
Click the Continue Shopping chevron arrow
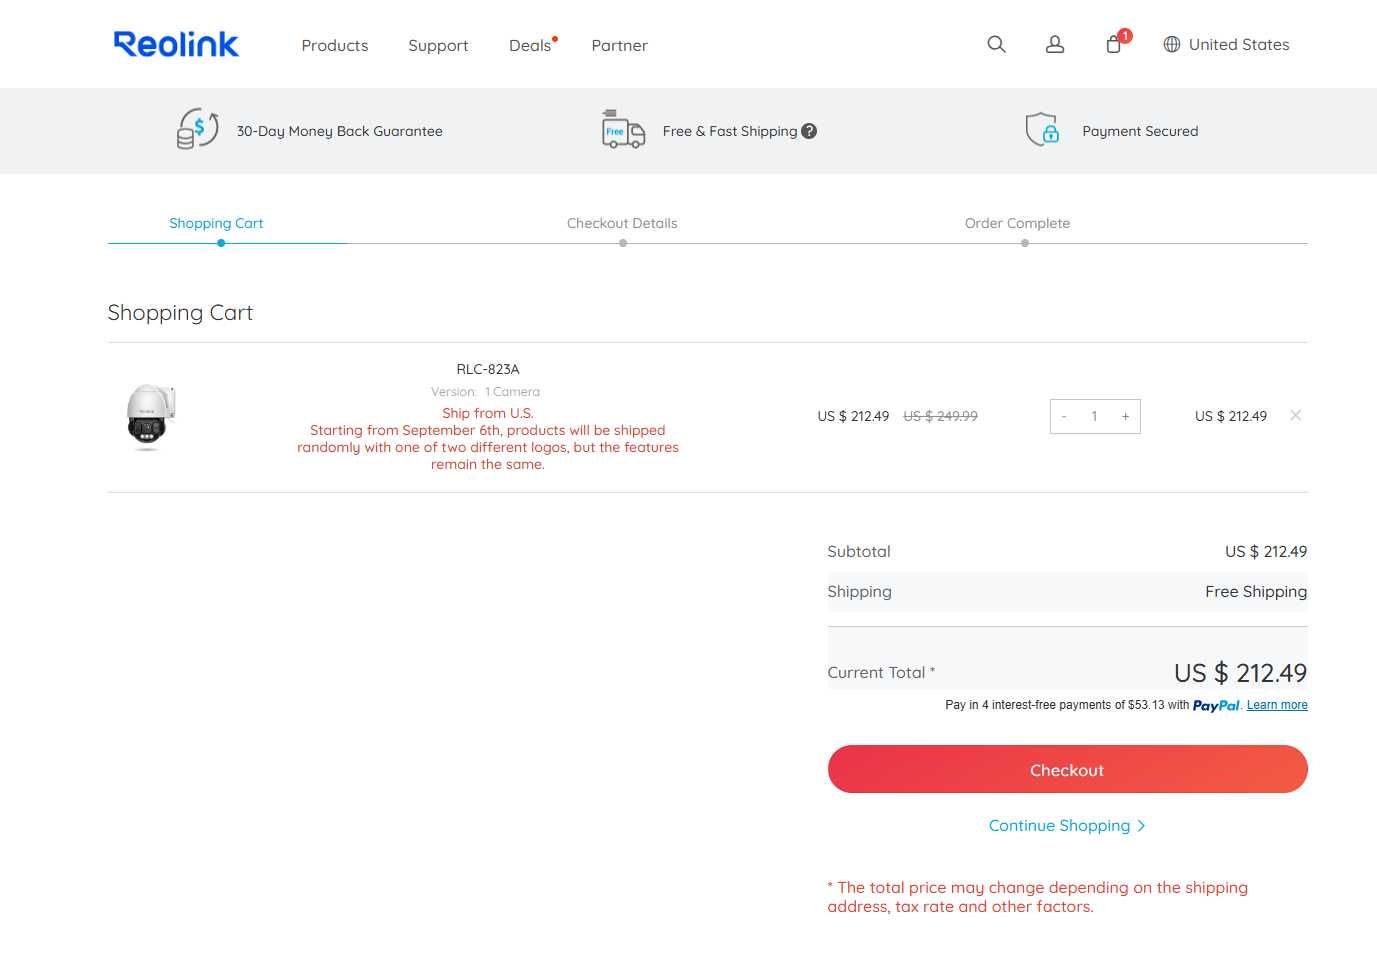coord(1141,825)
